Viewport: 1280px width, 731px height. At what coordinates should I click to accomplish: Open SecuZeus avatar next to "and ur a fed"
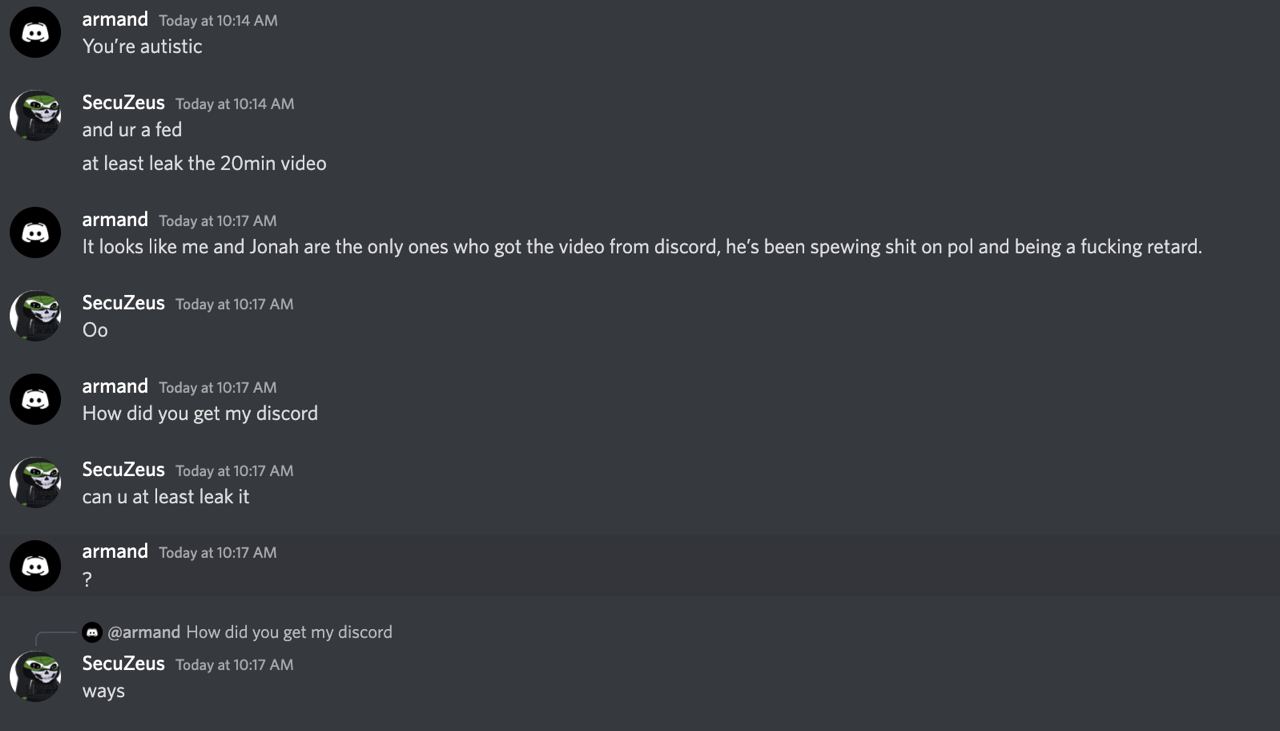tap(36, 116)
